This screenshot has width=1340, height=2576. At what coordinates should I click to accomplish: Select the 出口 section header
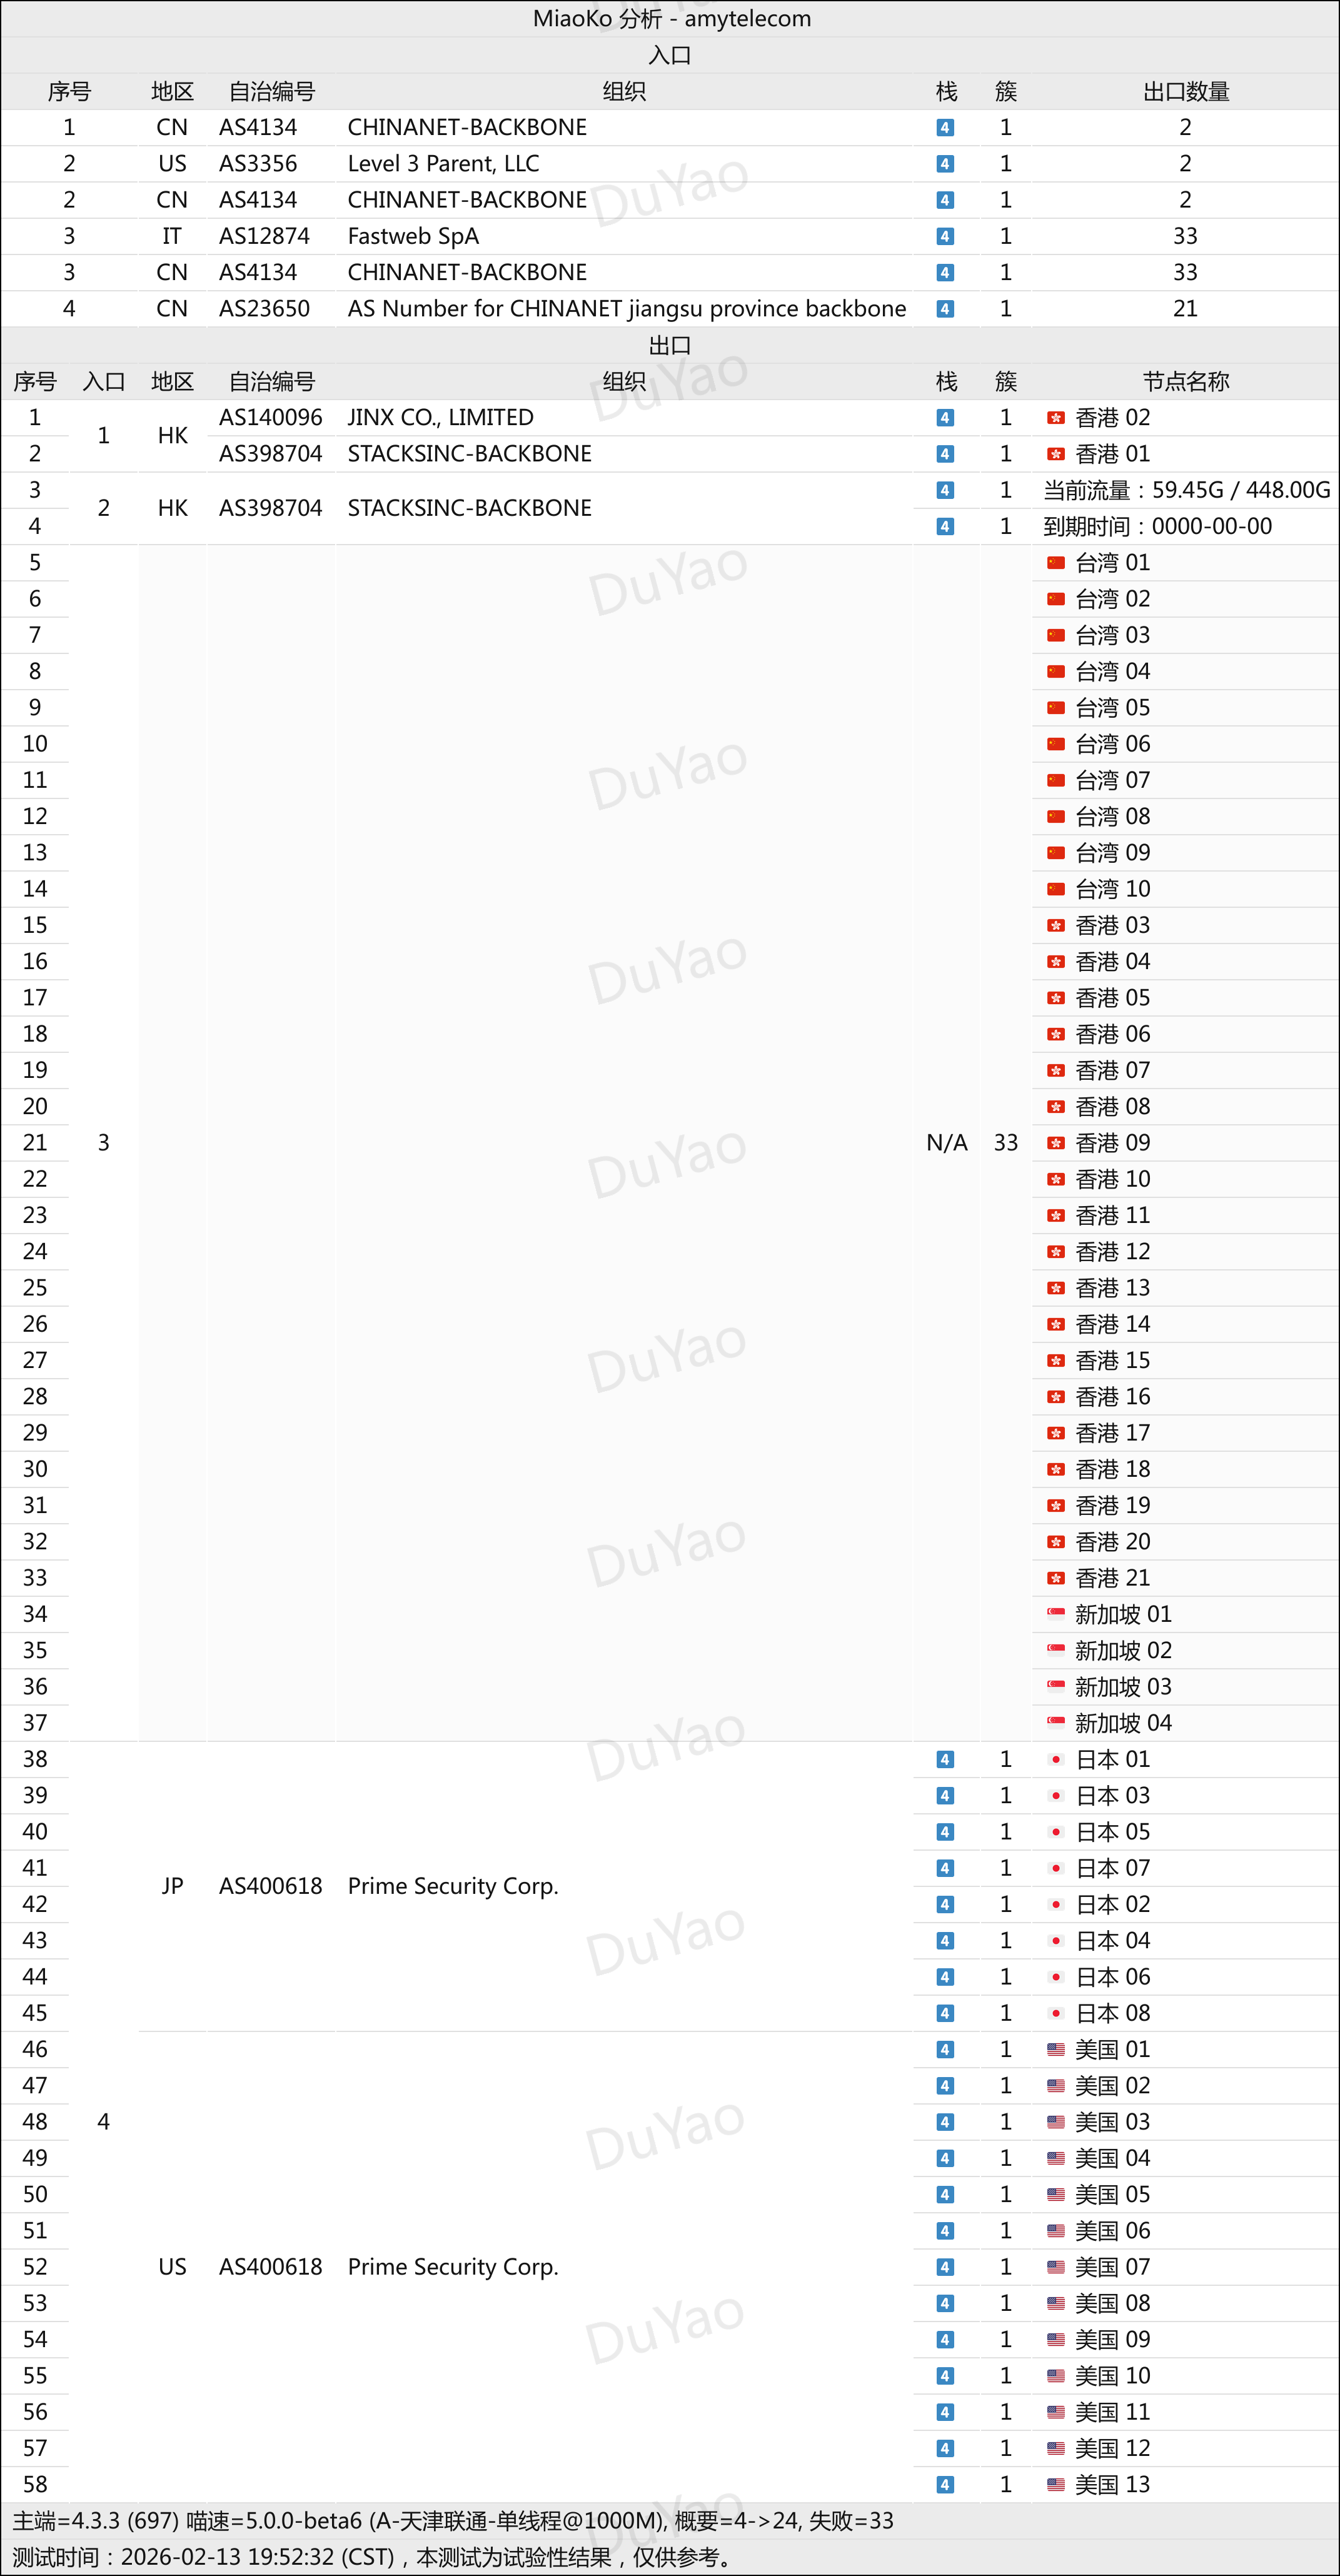click(x=669, y=345)
